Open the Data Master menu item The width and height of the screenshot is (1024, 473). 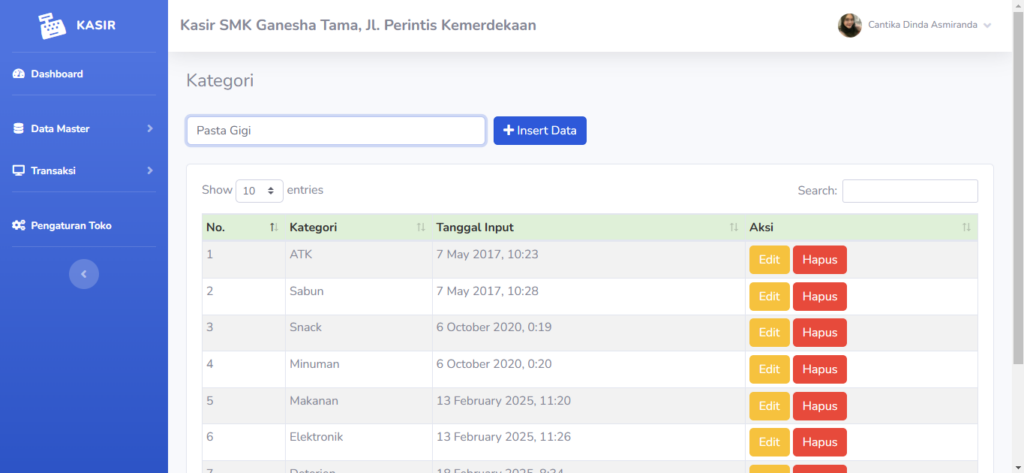click(x=84, y=129)
